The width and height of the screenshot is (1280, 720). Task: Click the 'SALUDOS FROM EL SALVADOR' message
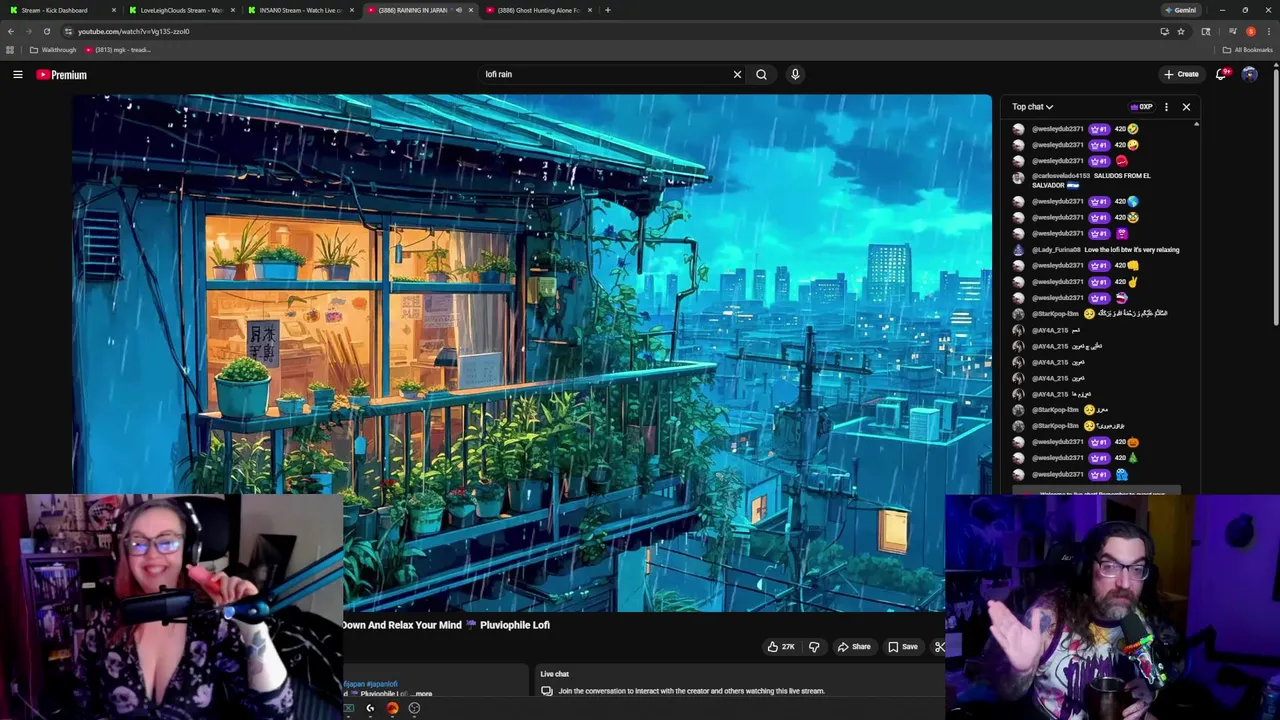coord(1091,181)
